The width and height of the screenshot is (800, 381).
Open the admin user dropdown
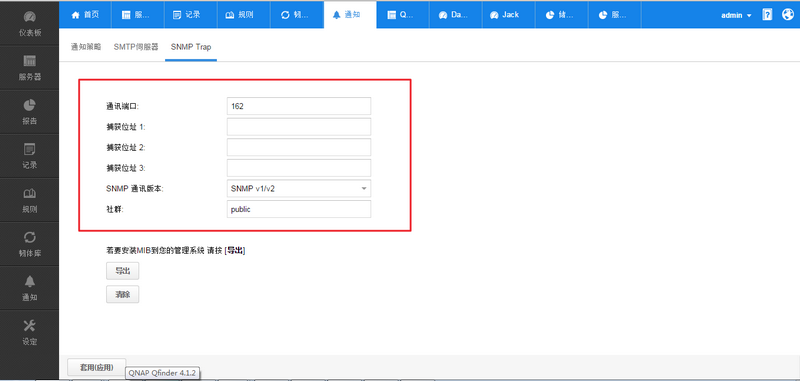(736, 15)
